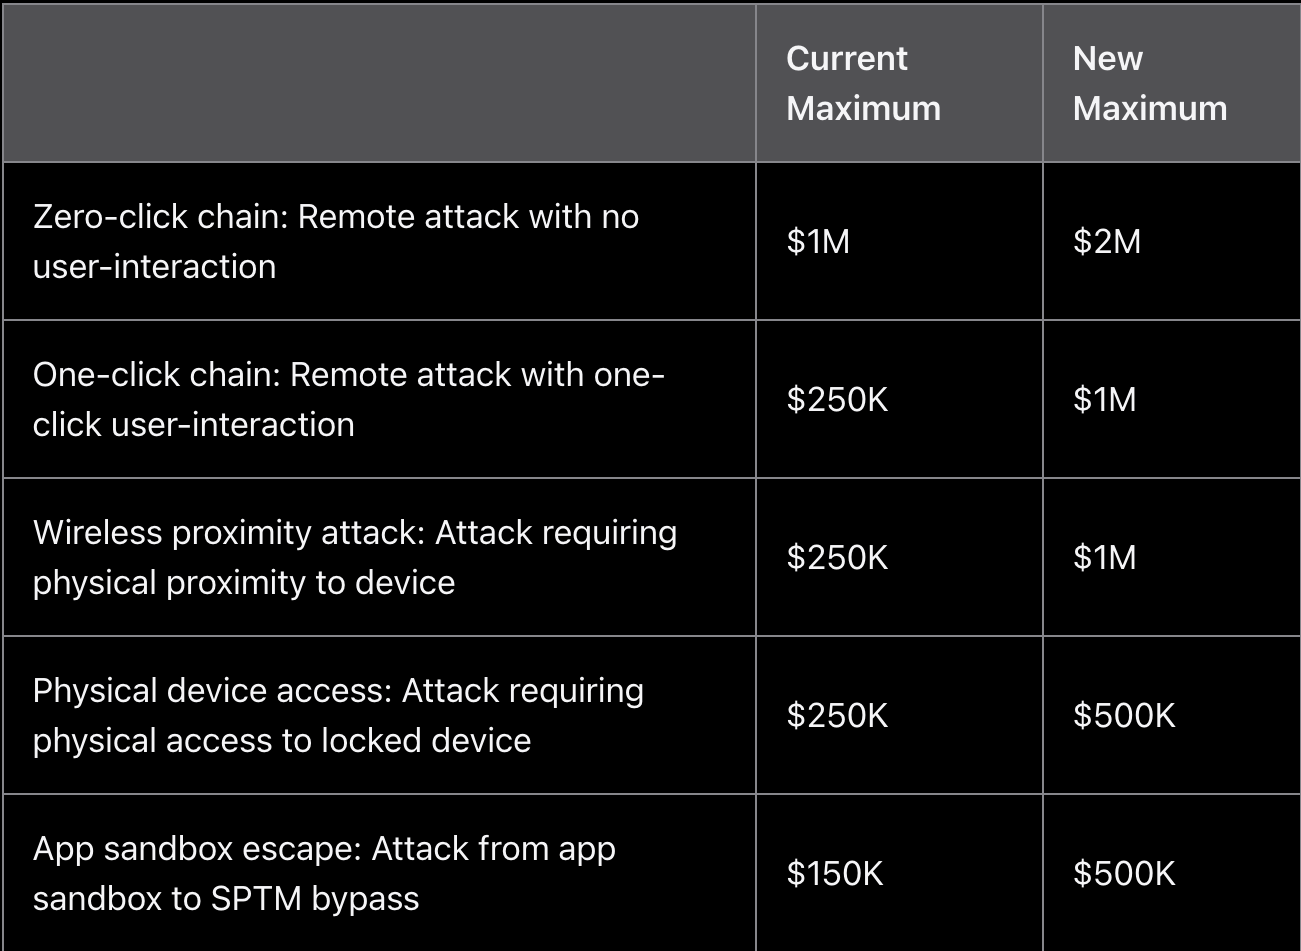Select the One-click chain description cell

(x=348, y=399)
